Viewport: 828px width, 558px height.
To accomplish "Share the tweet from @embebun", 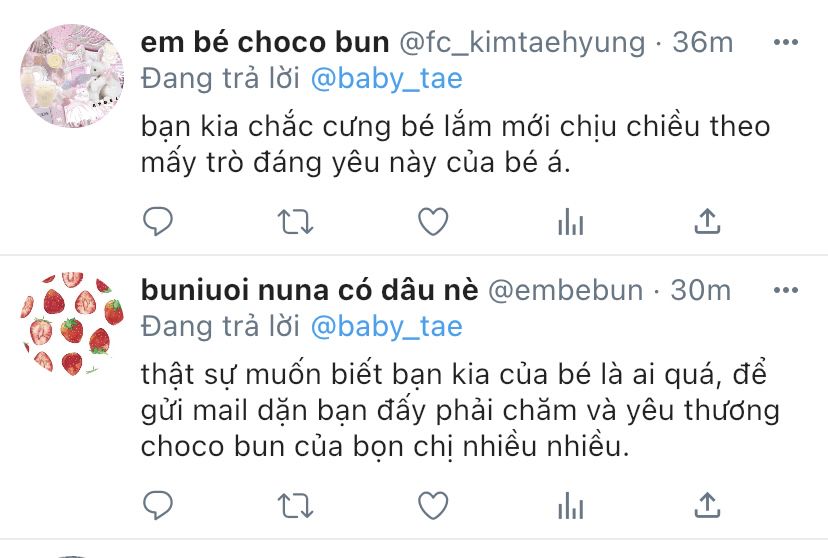I will [707, 505].
